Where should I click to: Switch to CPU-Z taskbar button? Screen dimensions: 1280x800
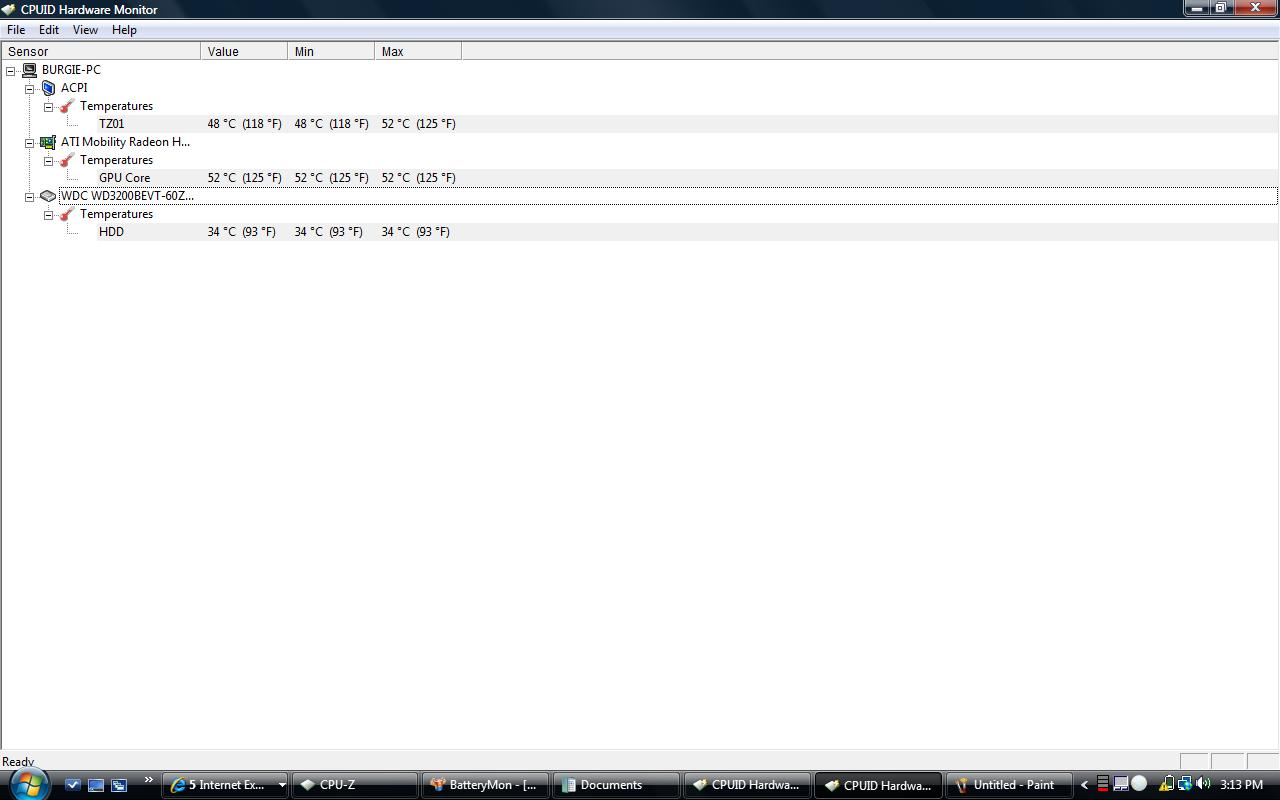[x=355, y=785]
